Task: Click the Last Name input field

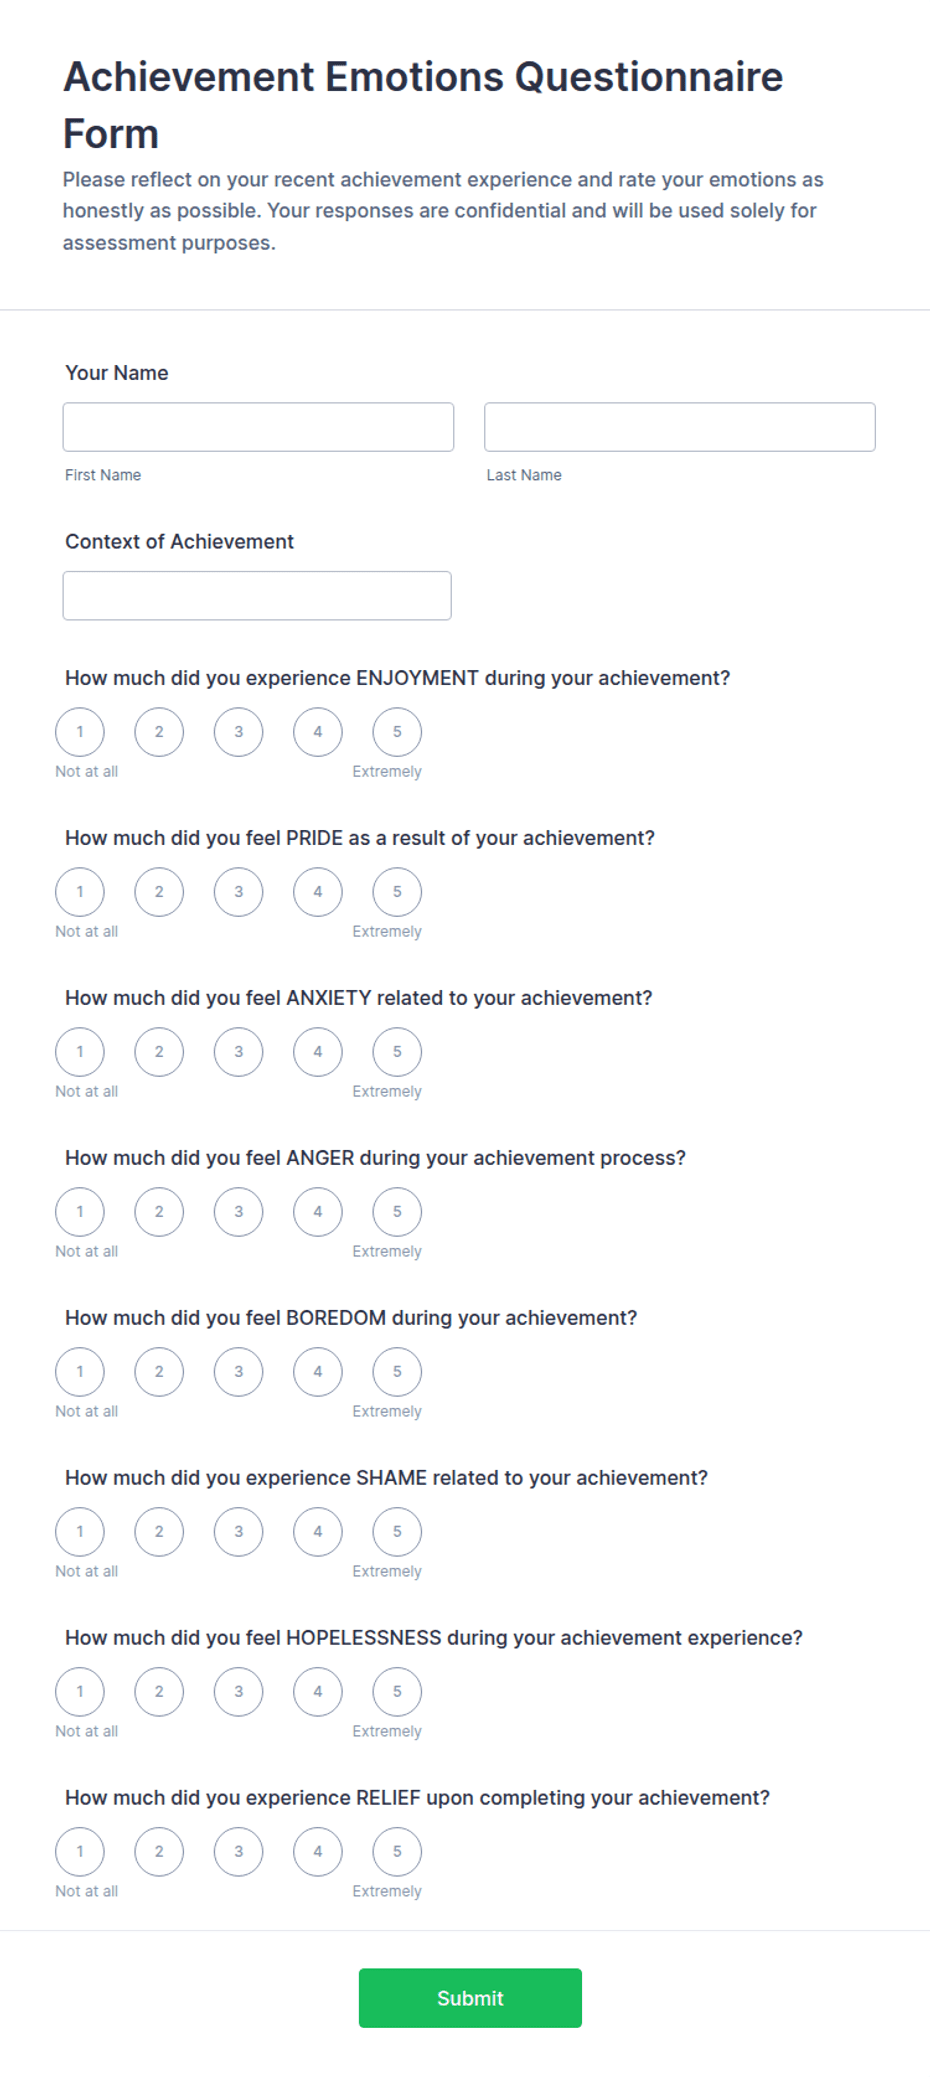Action: (x=680, y=427)
